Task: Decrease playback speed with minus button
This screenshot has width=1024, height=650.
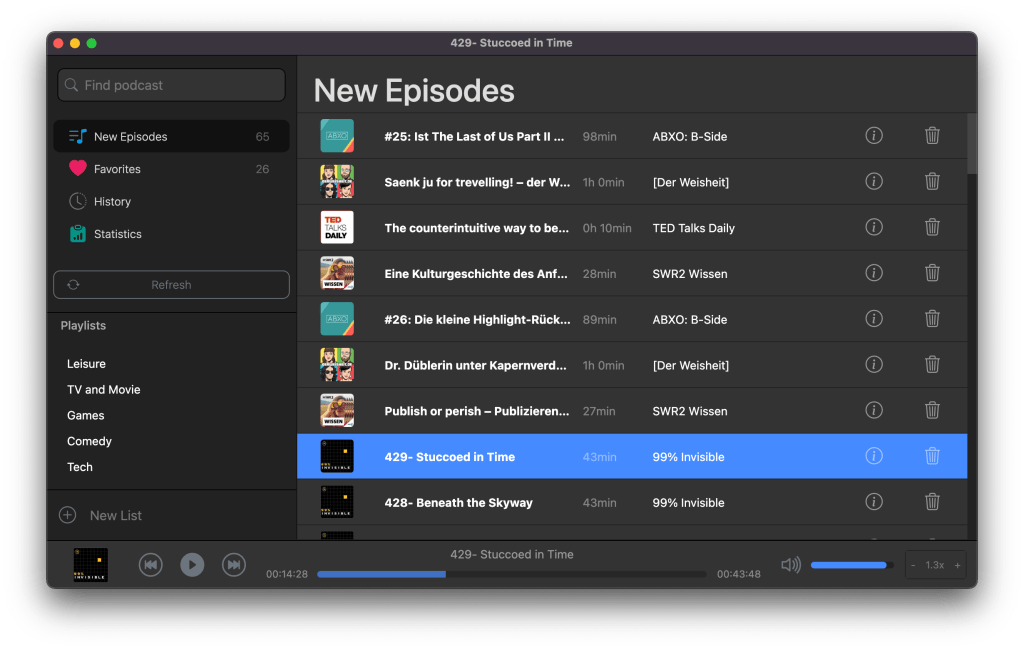Action: click(913, 565)
